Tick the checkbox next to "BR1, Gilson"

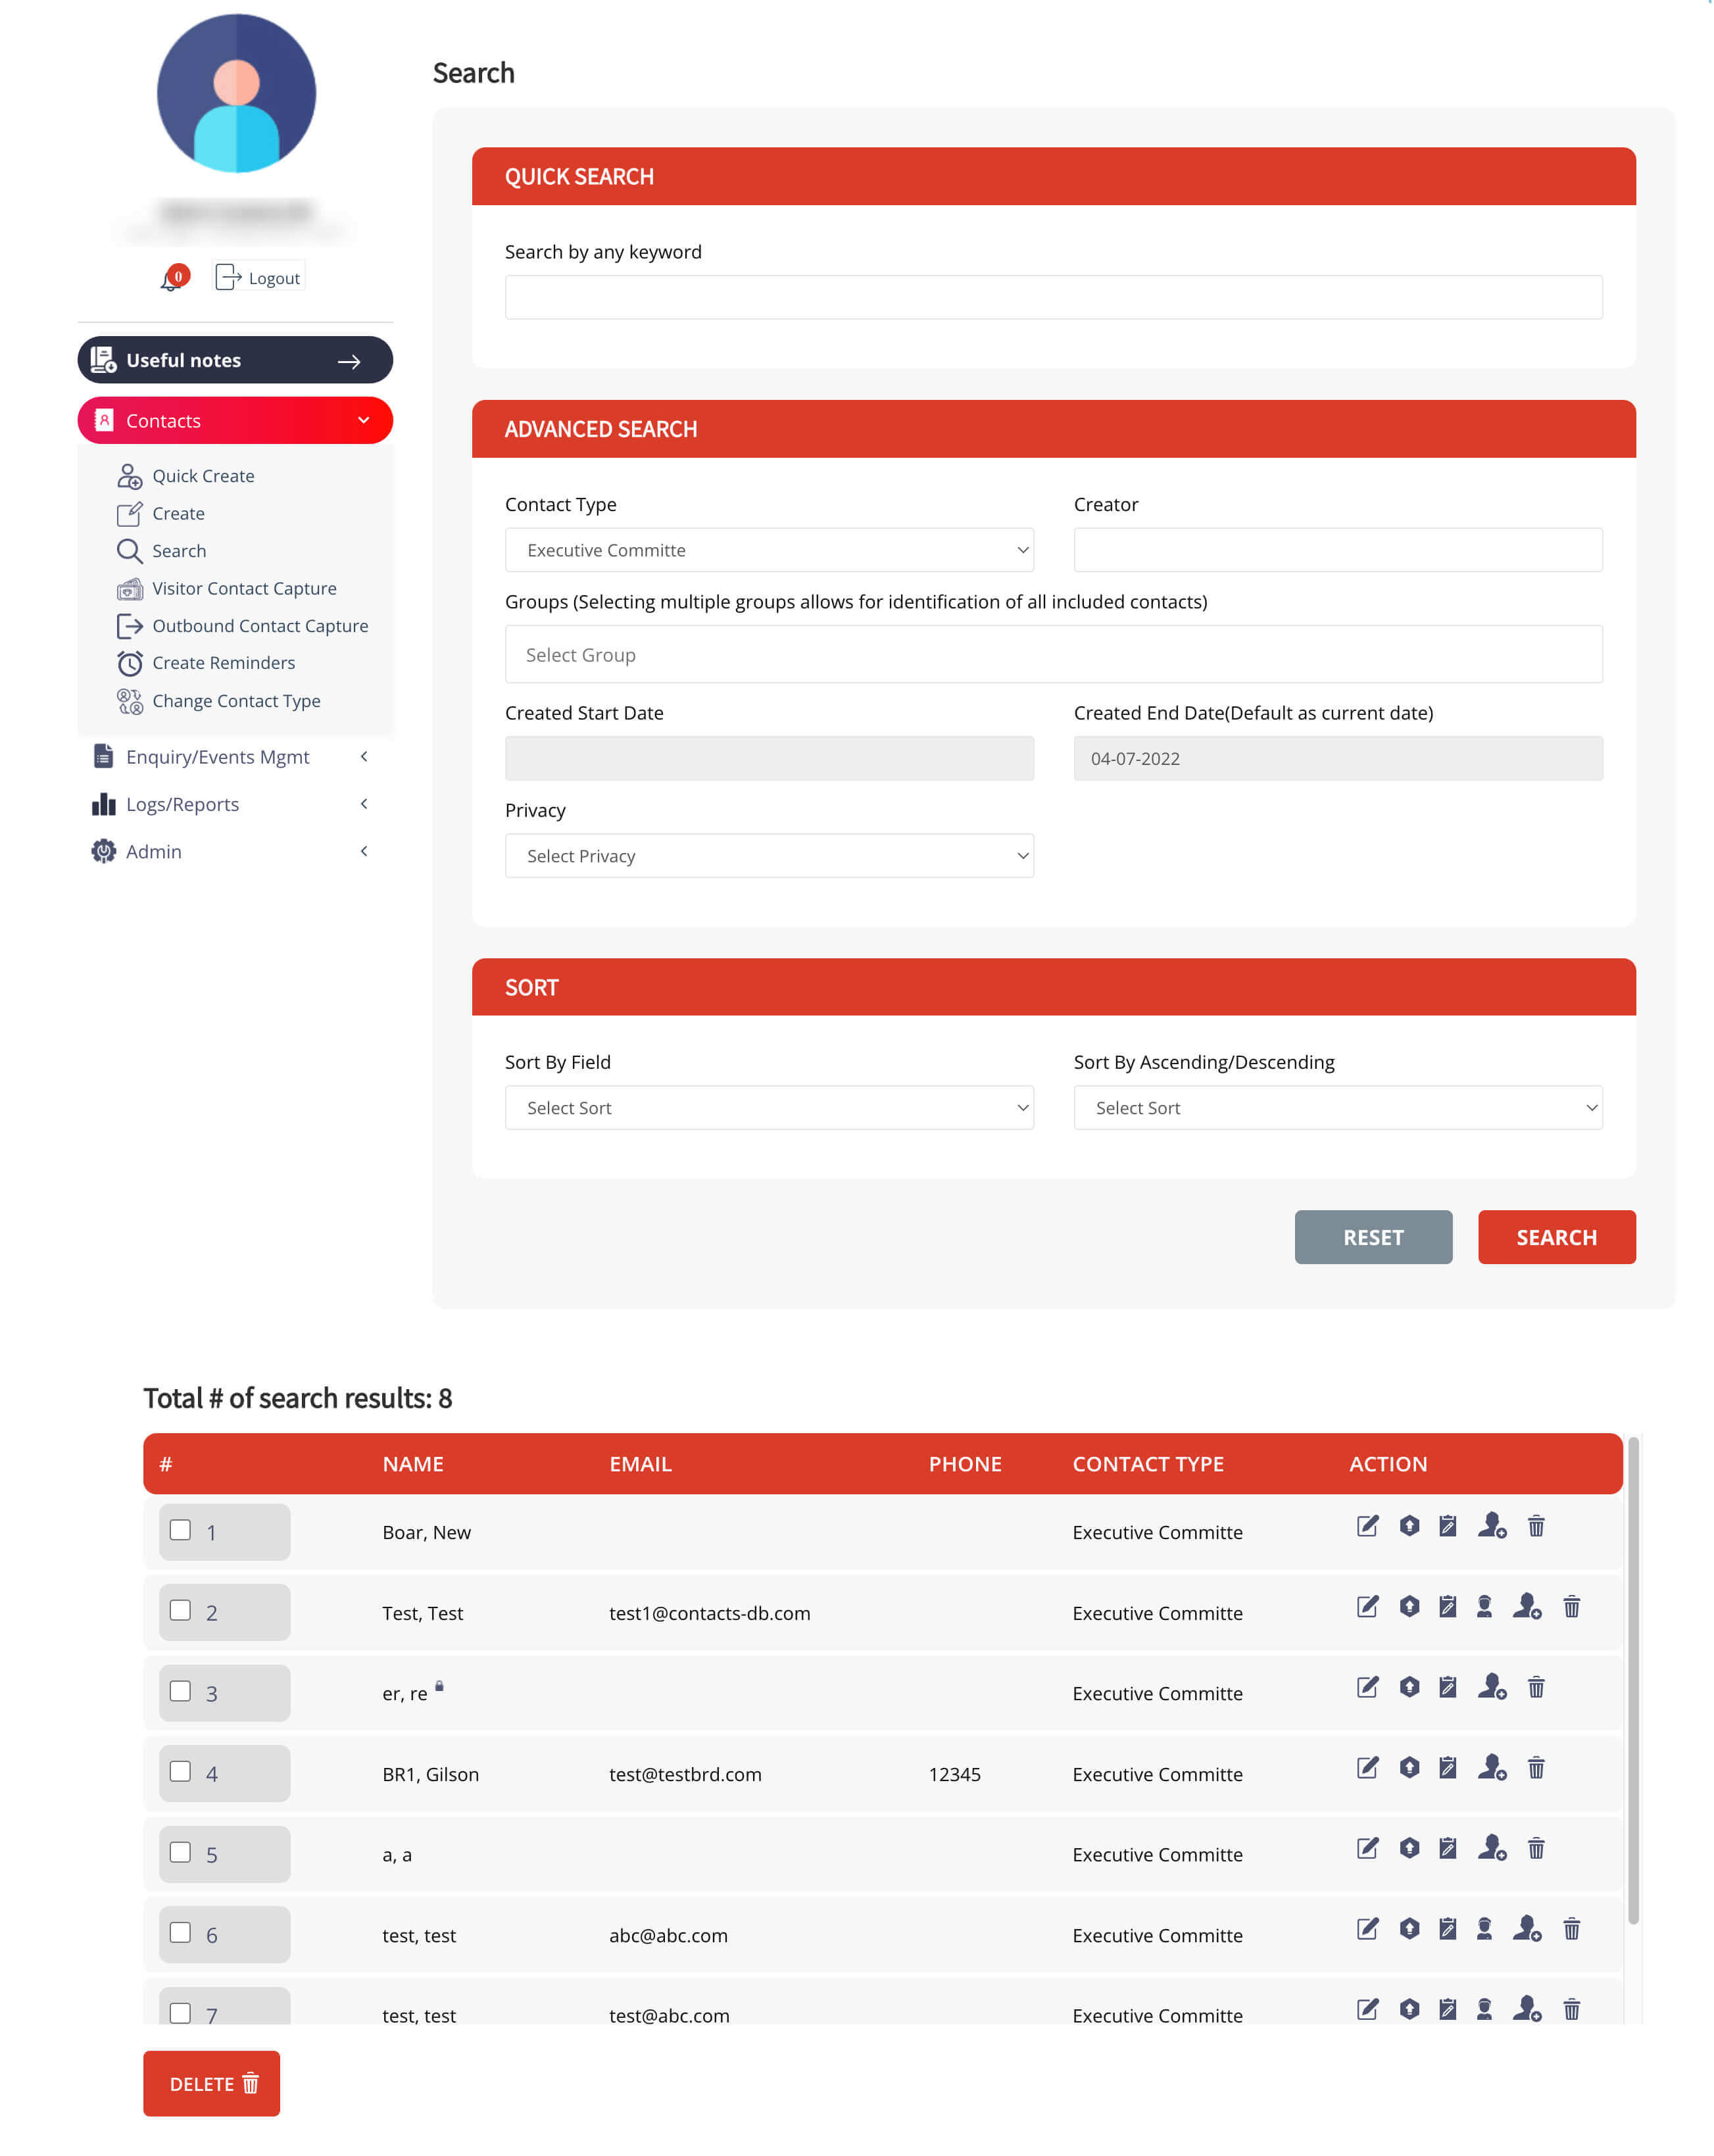181,1772
